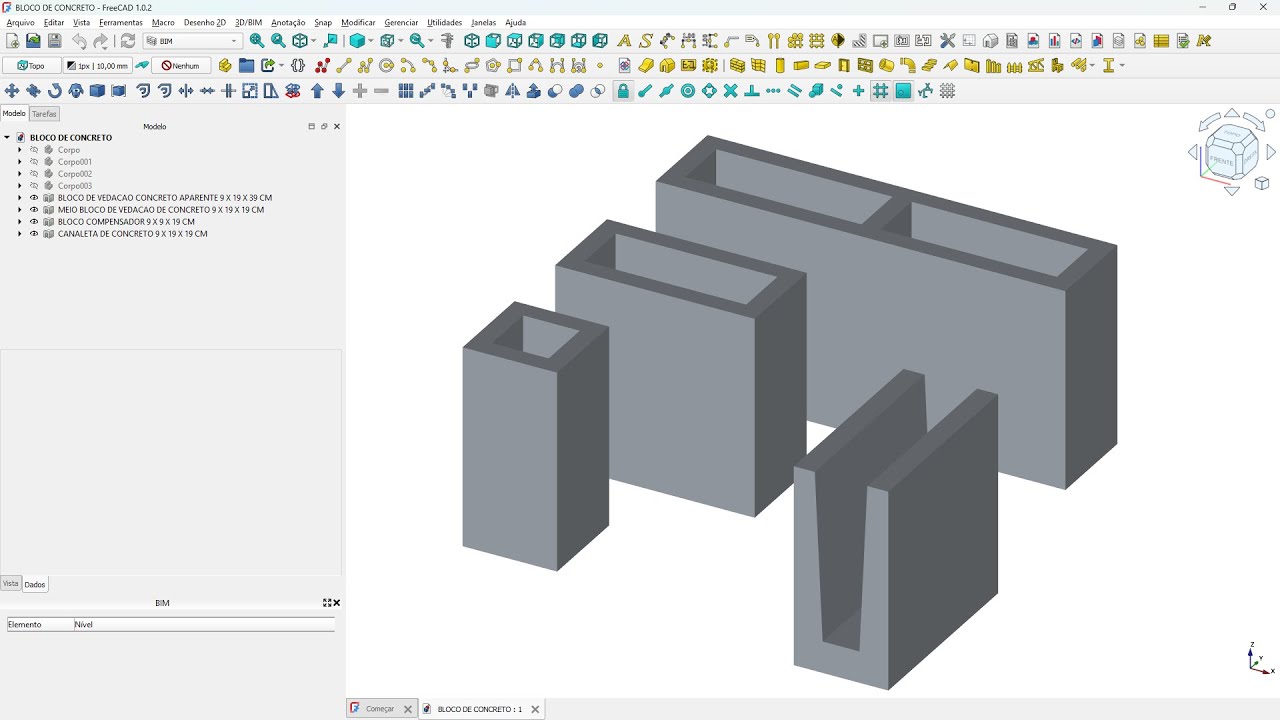Viewport: 1280px width, 720px height.
Task: Select the Draft Rotate tool
Action: click(x=54, y=90)
